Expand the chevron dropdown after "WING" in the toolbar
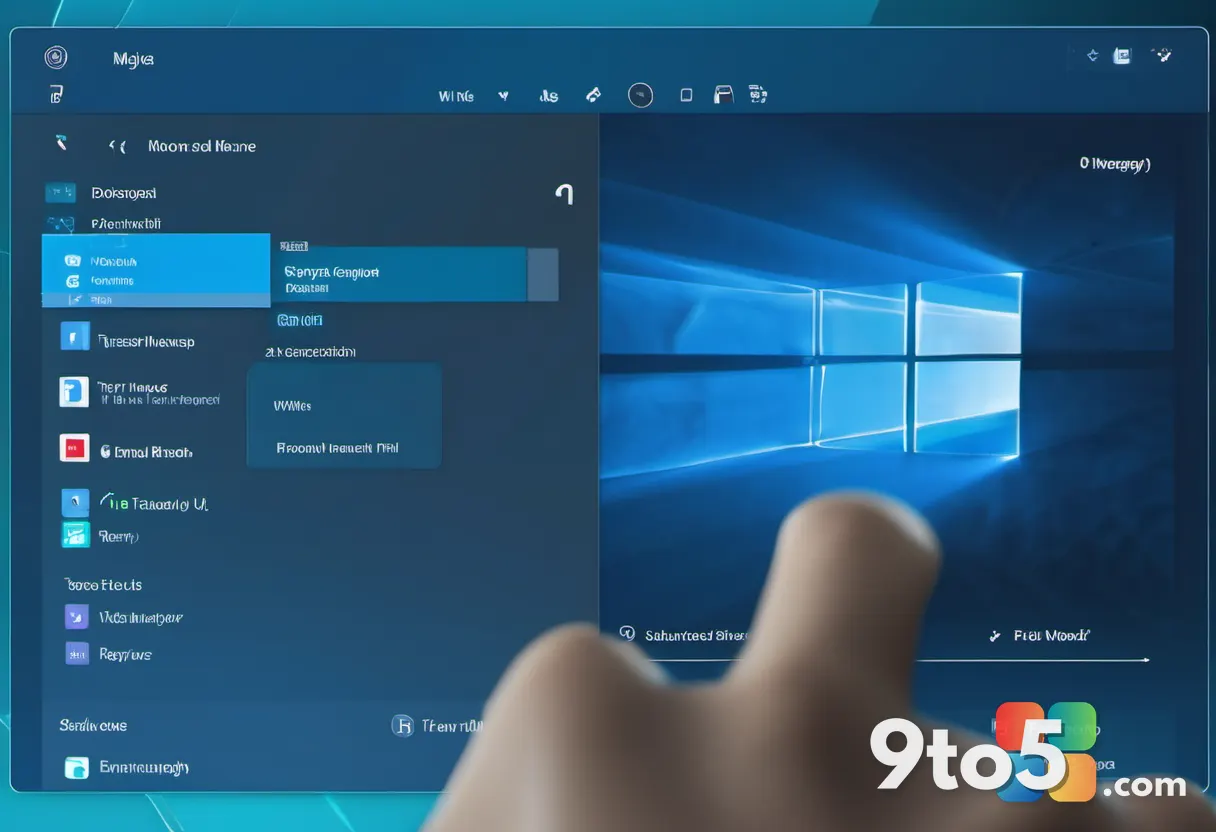 click(503, 96)
